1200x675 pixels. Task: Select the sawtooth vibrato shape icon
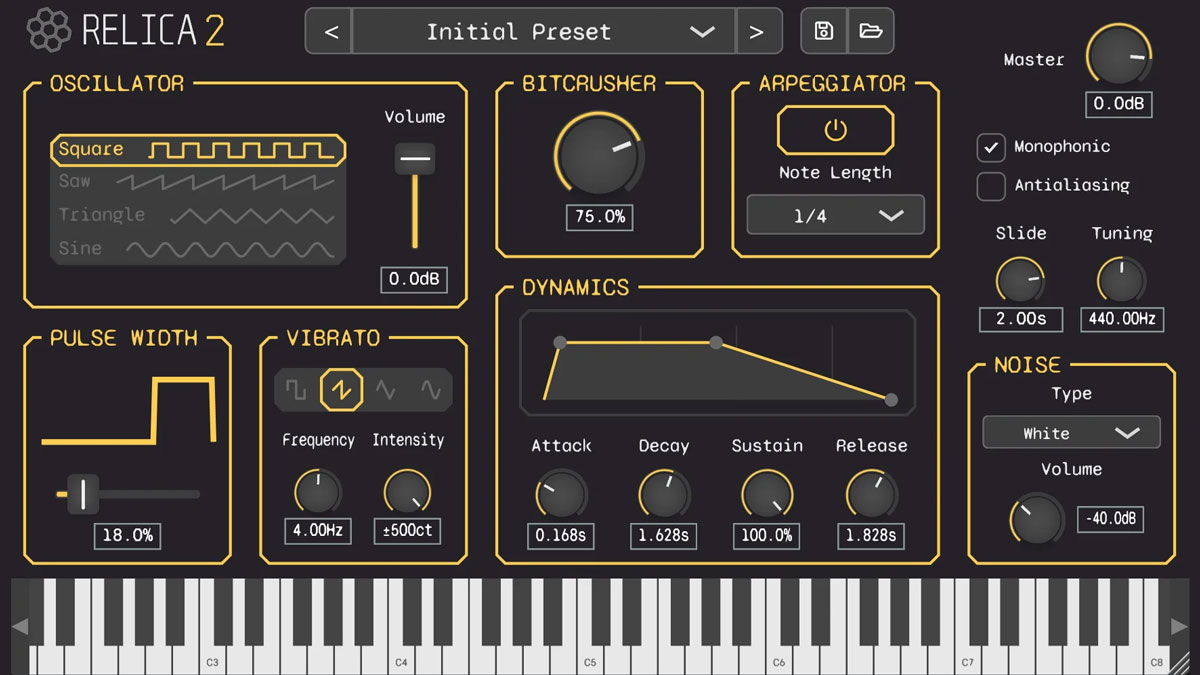pyautogui.click(x=341, y=390)
